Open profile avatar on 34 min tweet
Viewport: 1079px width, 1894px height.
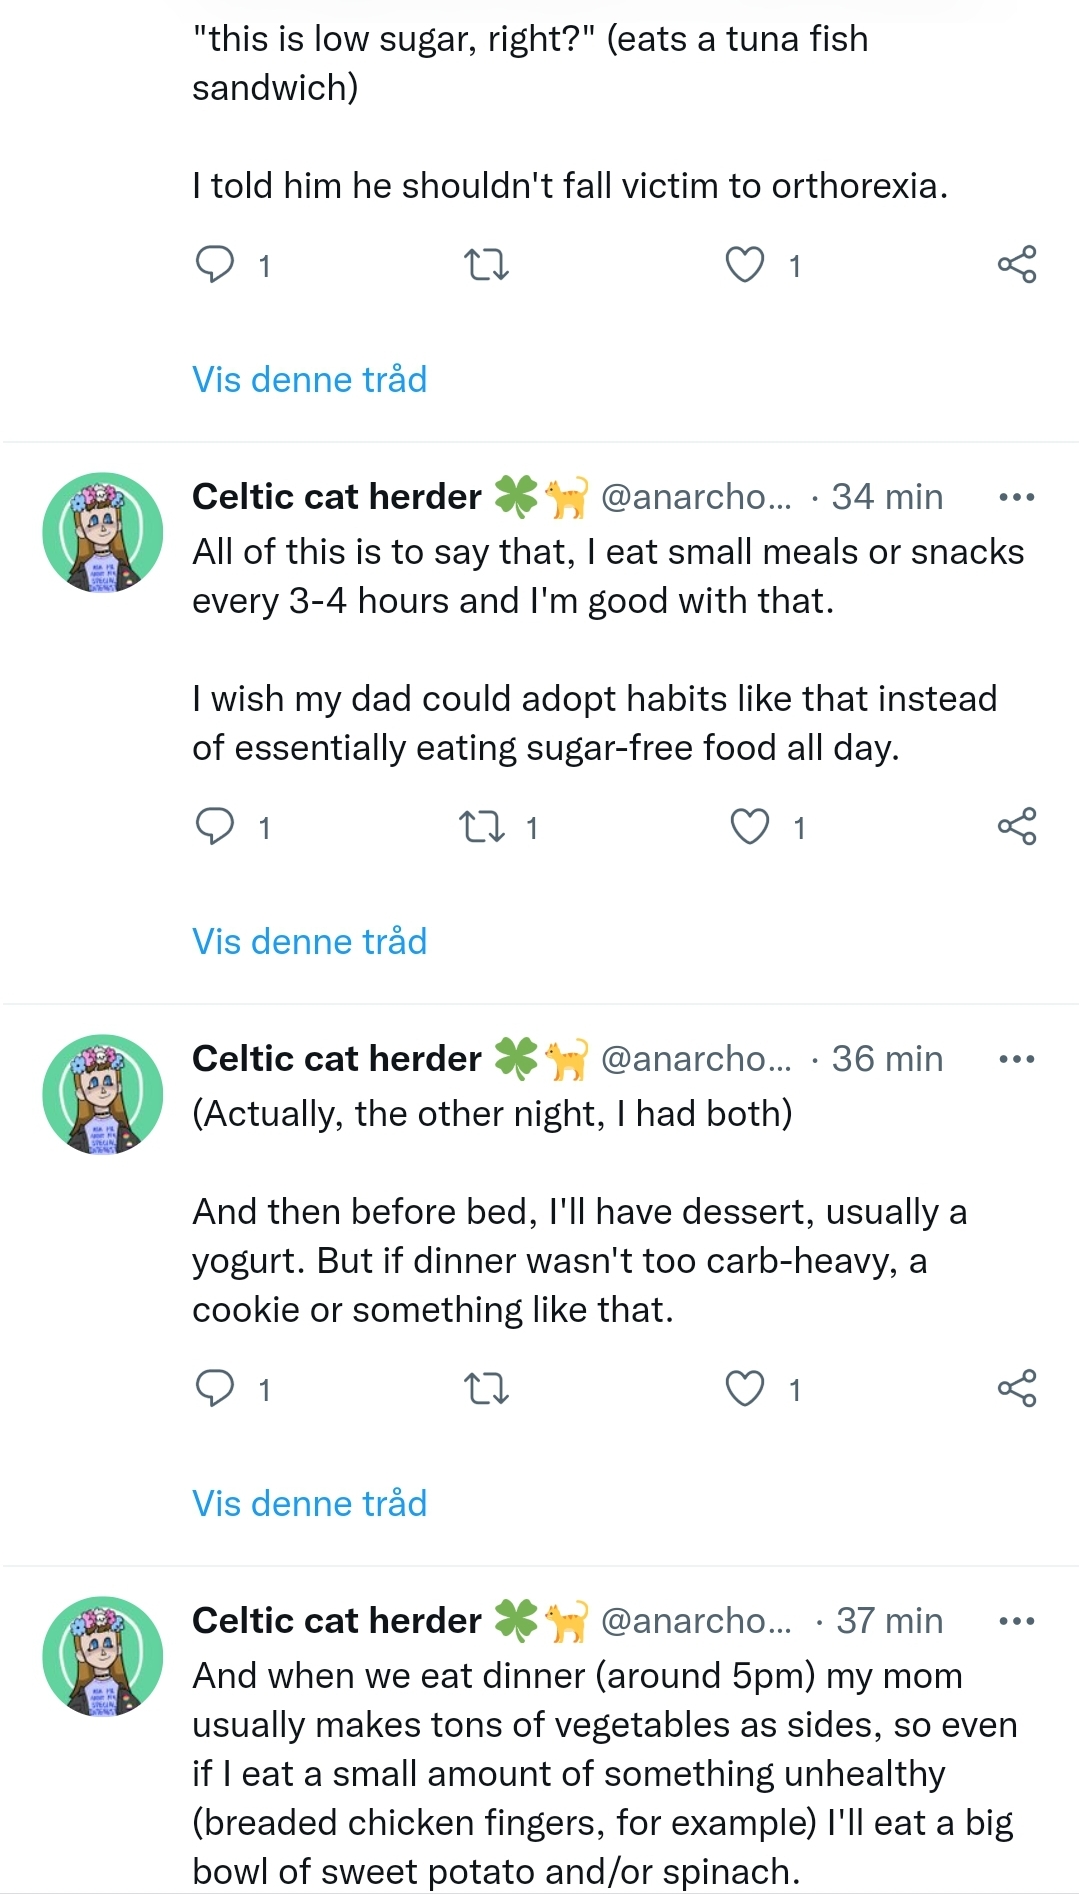(x=102, y=533)
